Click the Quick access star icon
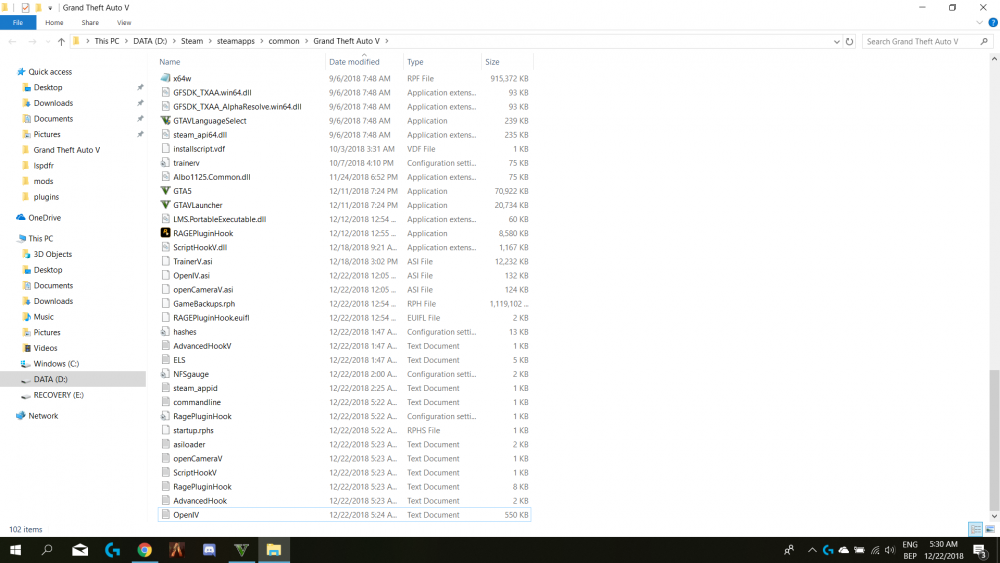1000x563 pixels. [x=21, y=71]
